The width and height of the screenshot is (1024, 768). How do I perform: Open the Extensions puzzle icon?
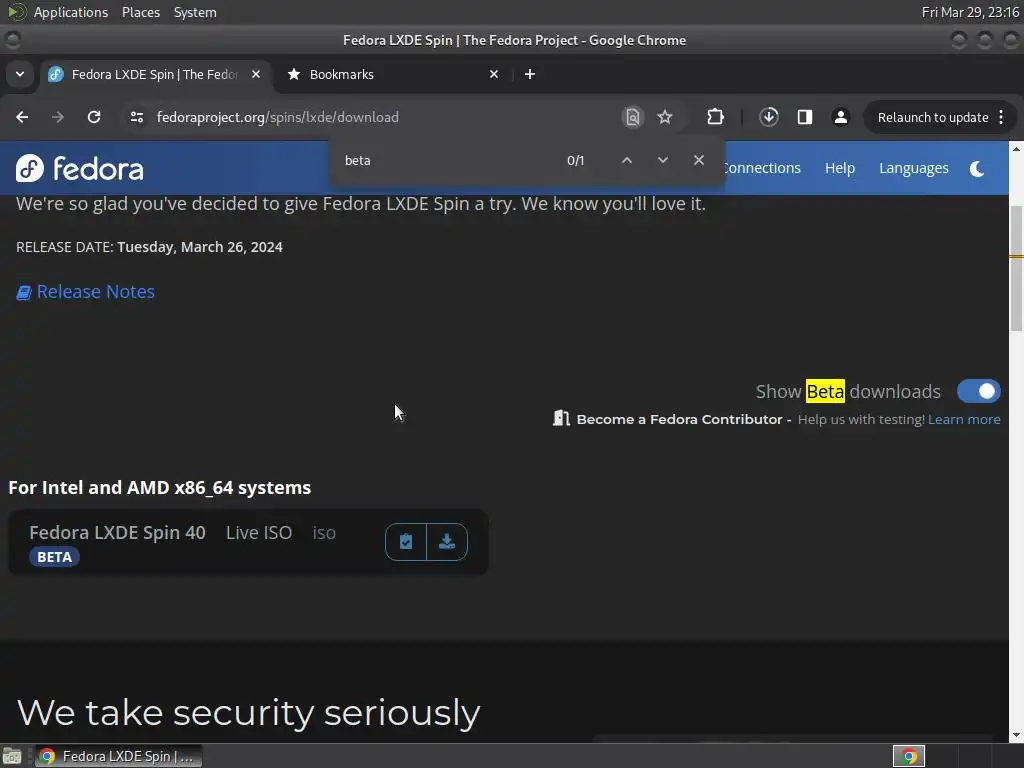[715, 117]
